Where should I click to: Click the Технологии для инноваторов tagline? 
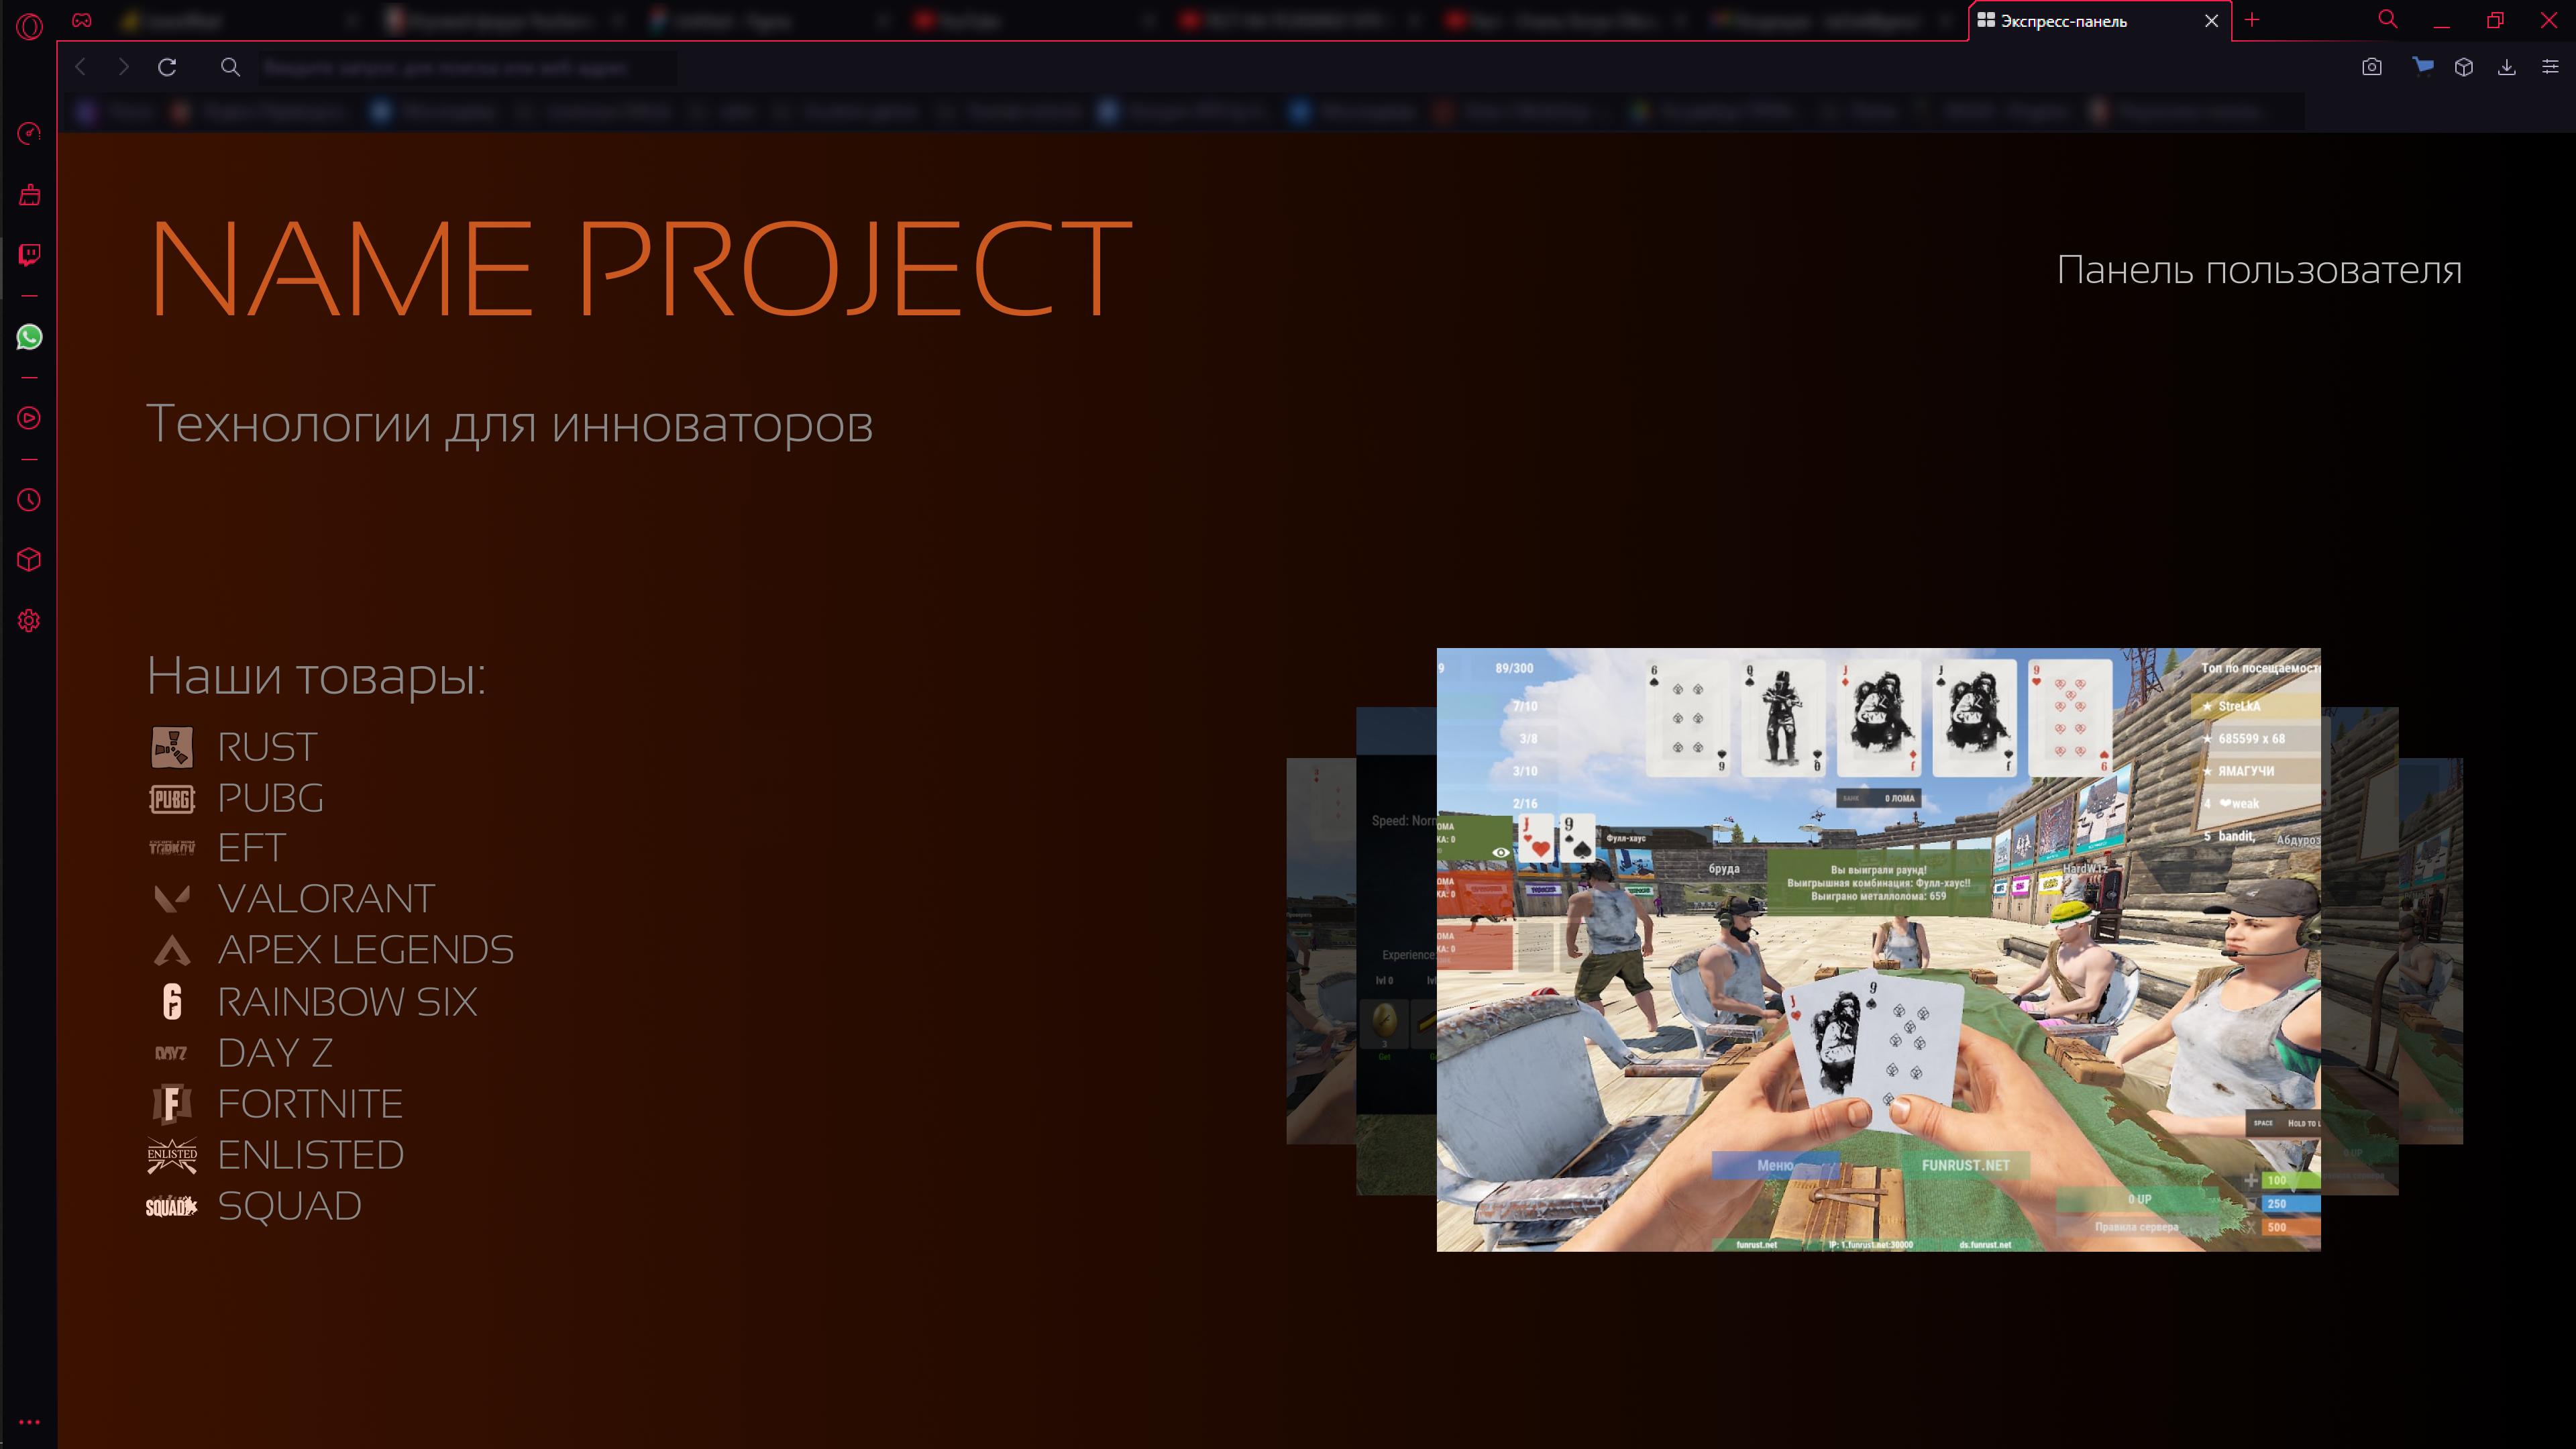point(510,424)
